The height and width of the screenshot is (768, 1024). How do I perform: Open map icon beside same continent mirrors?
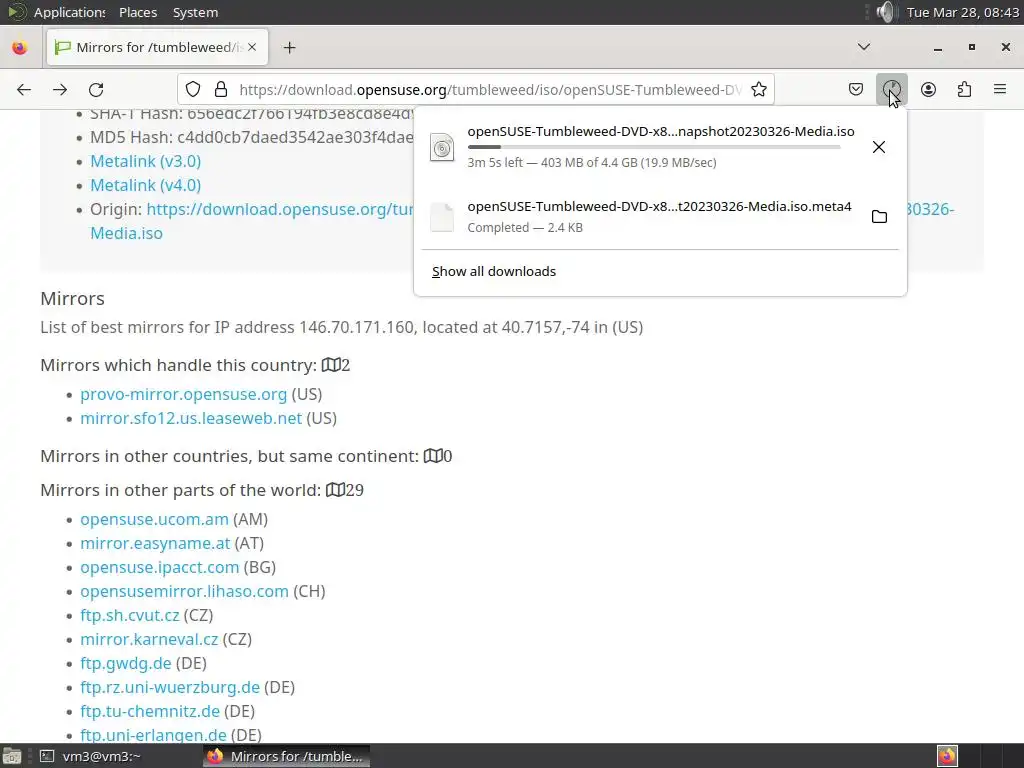[x=433, y=456]
